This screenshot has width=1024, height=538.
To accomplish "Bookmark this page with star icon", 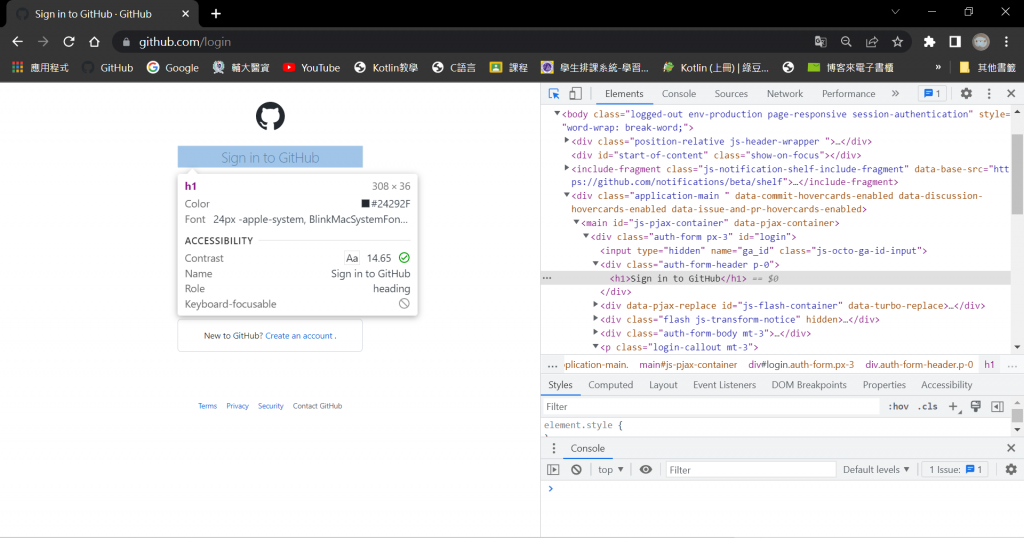I will [897, 42].
